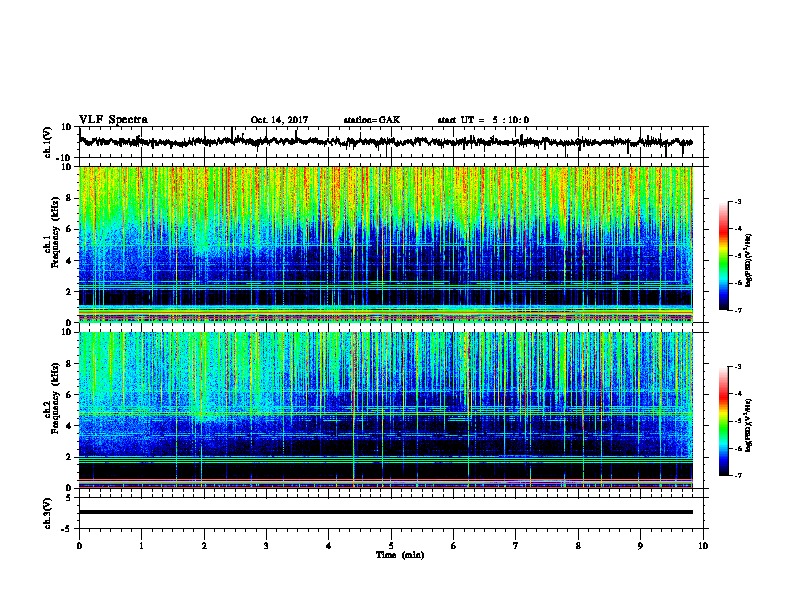Click the "ch.3(V)" axis label
Screen dimensions: 792x612
coord(48,513)
